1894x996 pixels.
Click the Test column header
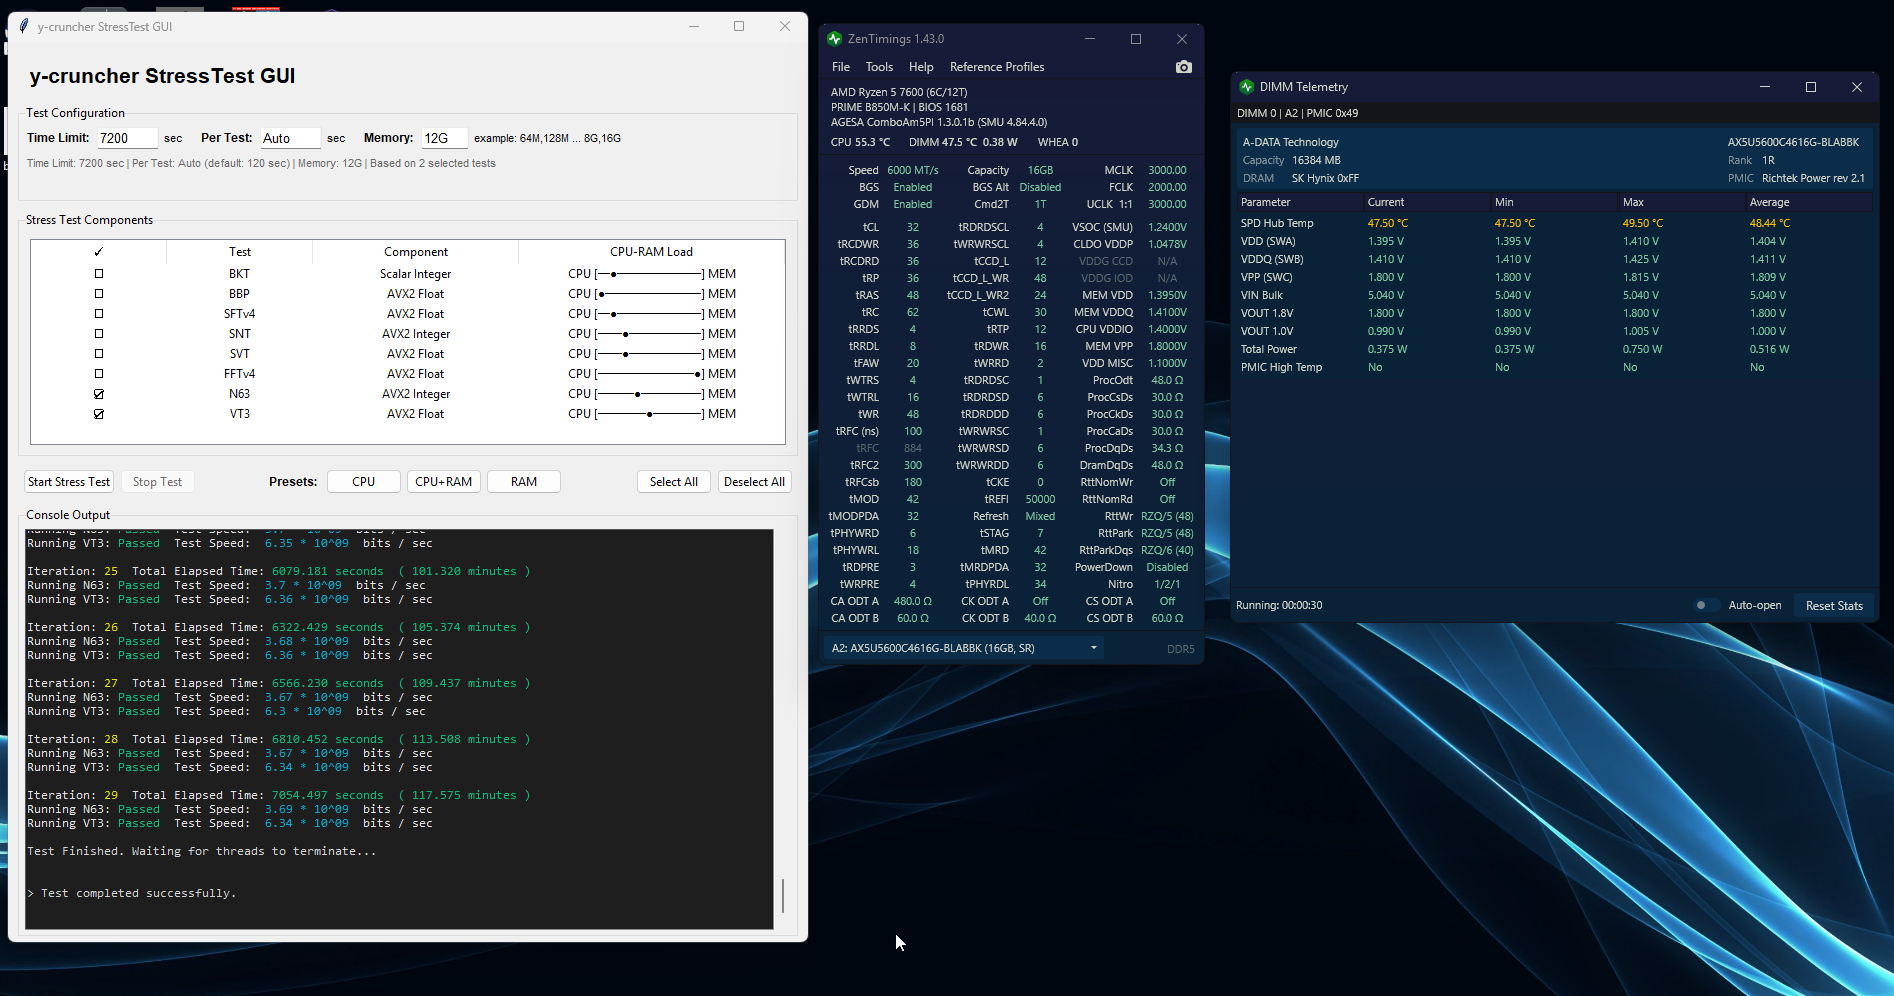click(x=240, y=252)
